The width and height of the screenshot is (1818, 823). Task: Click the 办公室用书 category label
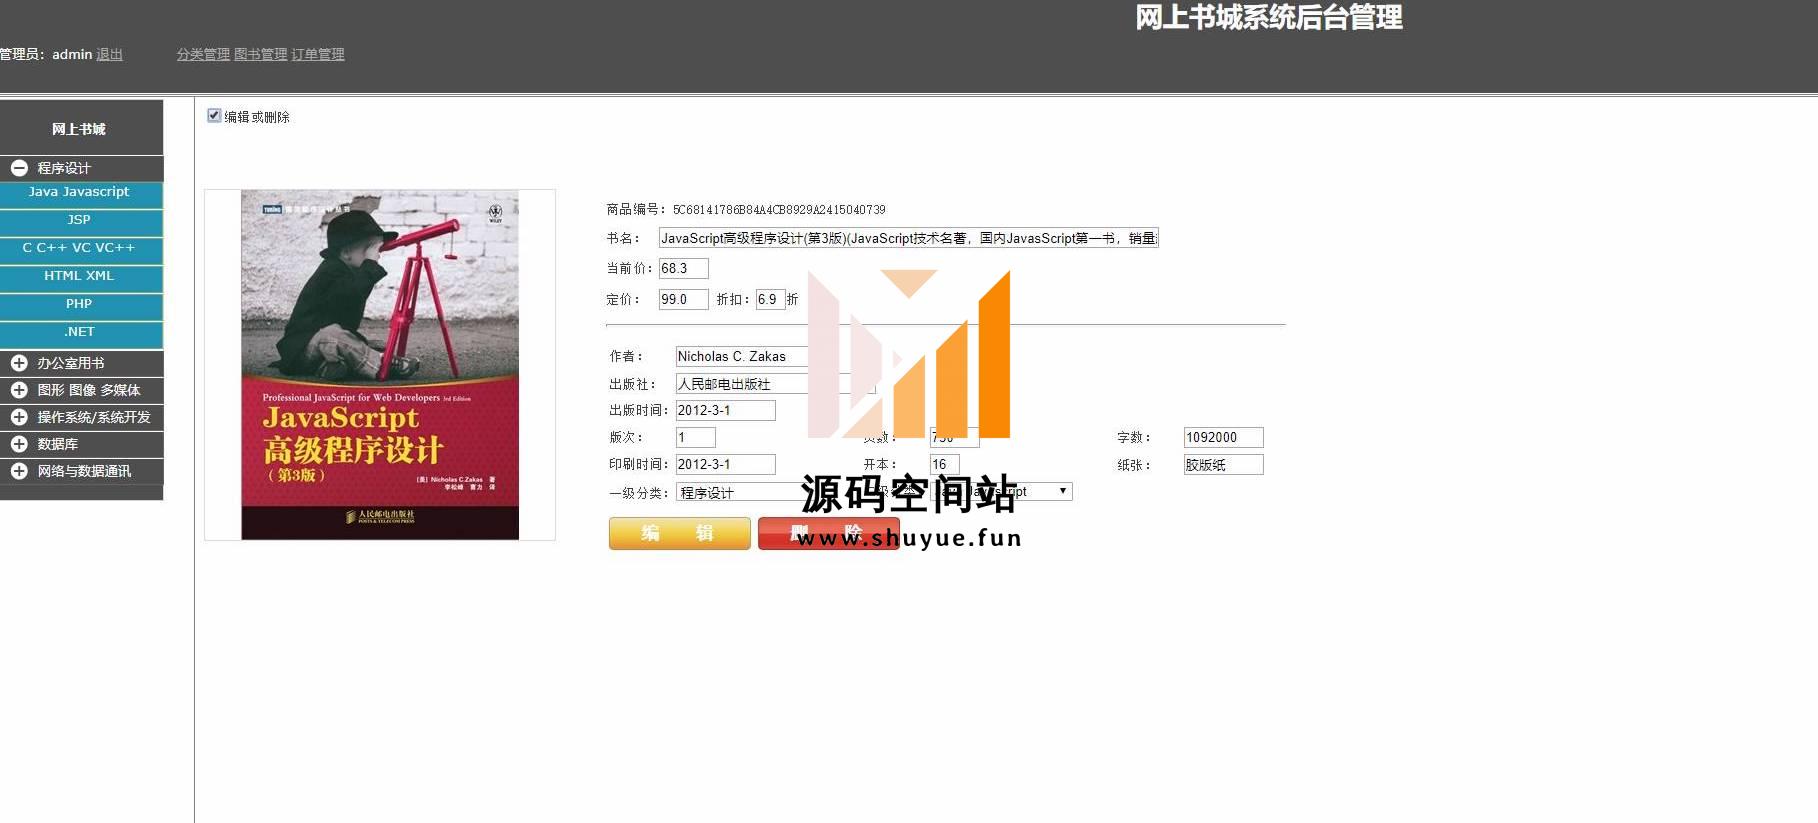pyautogui.click(x=71, y=363)
